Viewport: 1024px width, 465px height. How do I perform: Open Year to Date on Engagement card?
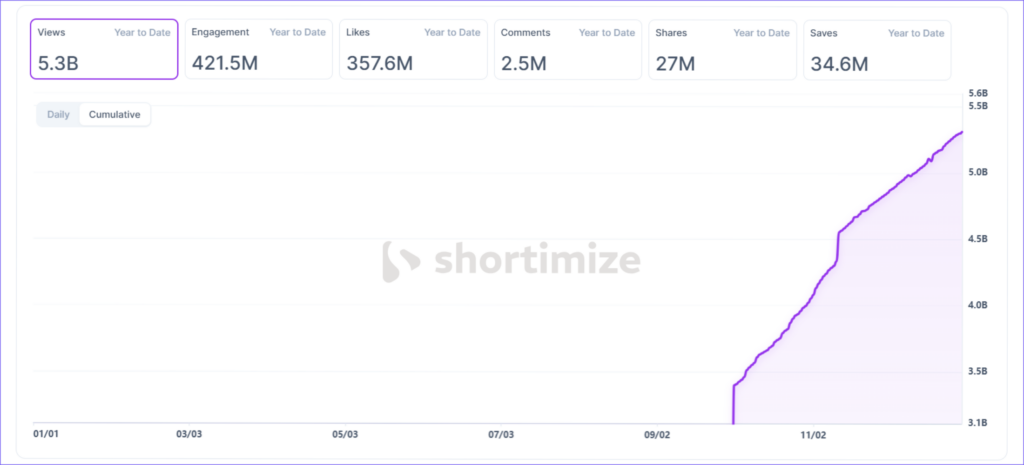pos(297,33)
